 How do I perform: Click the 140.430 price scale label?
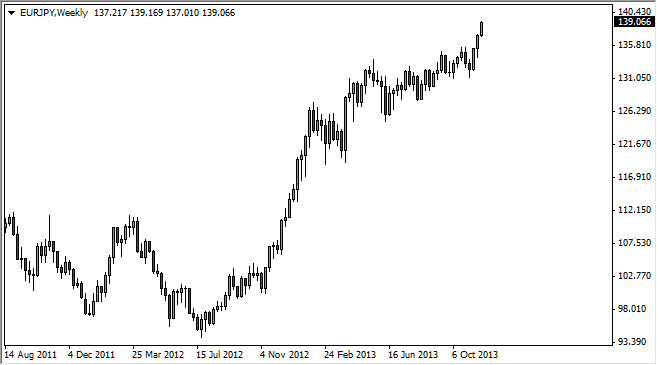coord(634,11)
